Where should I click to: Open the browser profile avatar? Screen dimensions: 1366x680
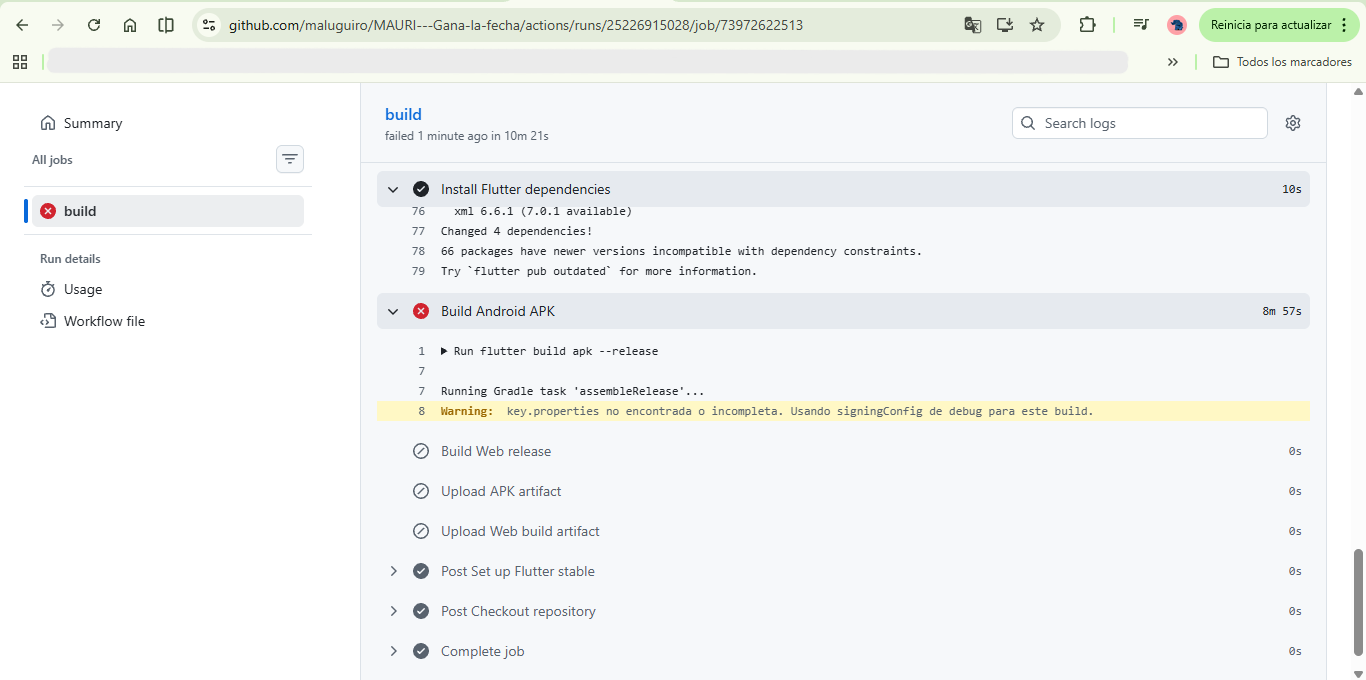[x=1177, y=25]
